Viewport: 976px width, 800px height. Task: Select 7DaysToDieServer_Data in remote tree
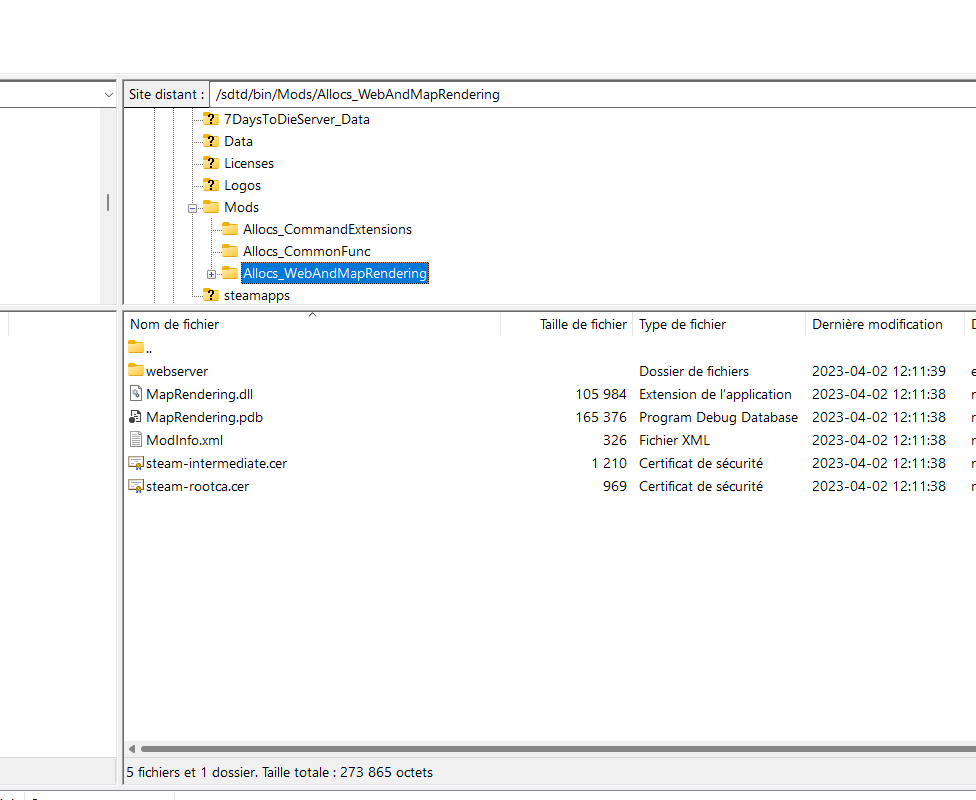click(x=296, y=119)
